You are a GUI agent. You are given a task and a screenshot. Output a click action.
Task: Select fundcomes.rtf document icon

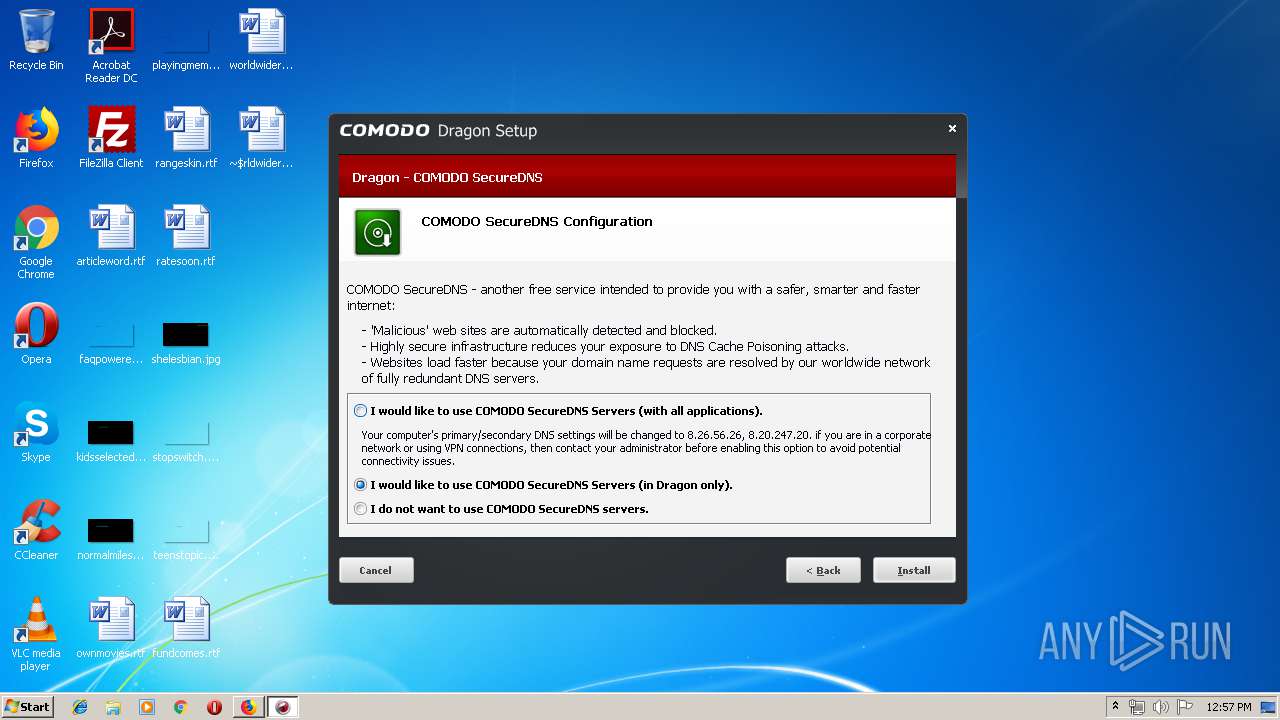pos(186,628)
